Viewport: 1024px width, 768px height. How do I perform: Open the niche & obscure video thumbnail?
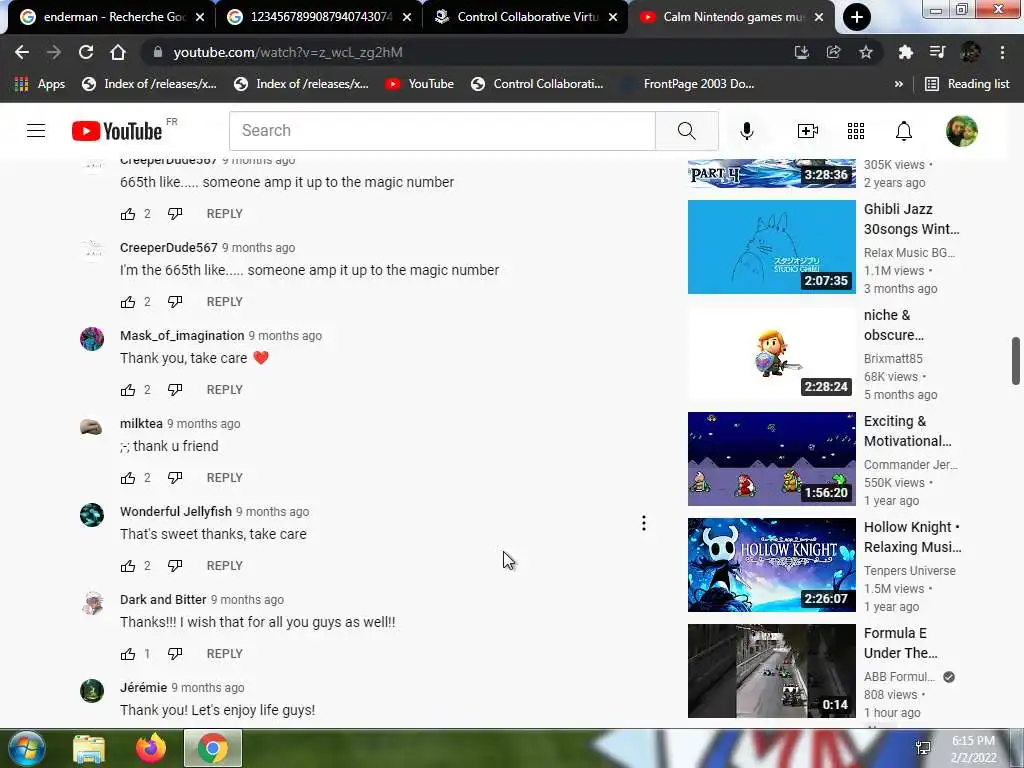pyautogui.click(x=771, y=353)
